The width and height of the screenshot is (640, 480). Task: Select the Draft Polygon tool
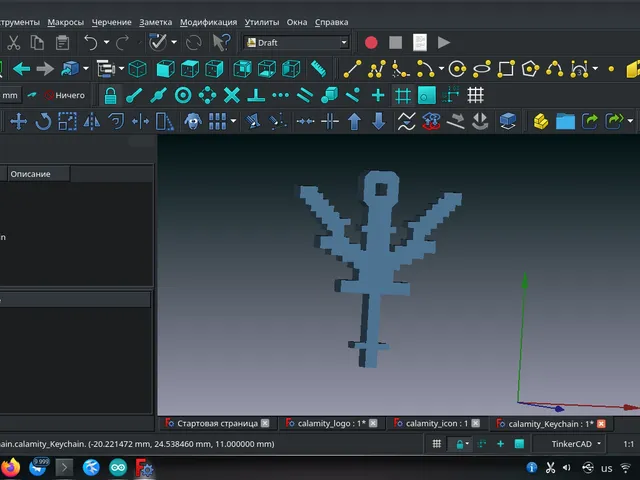(530, 69)
